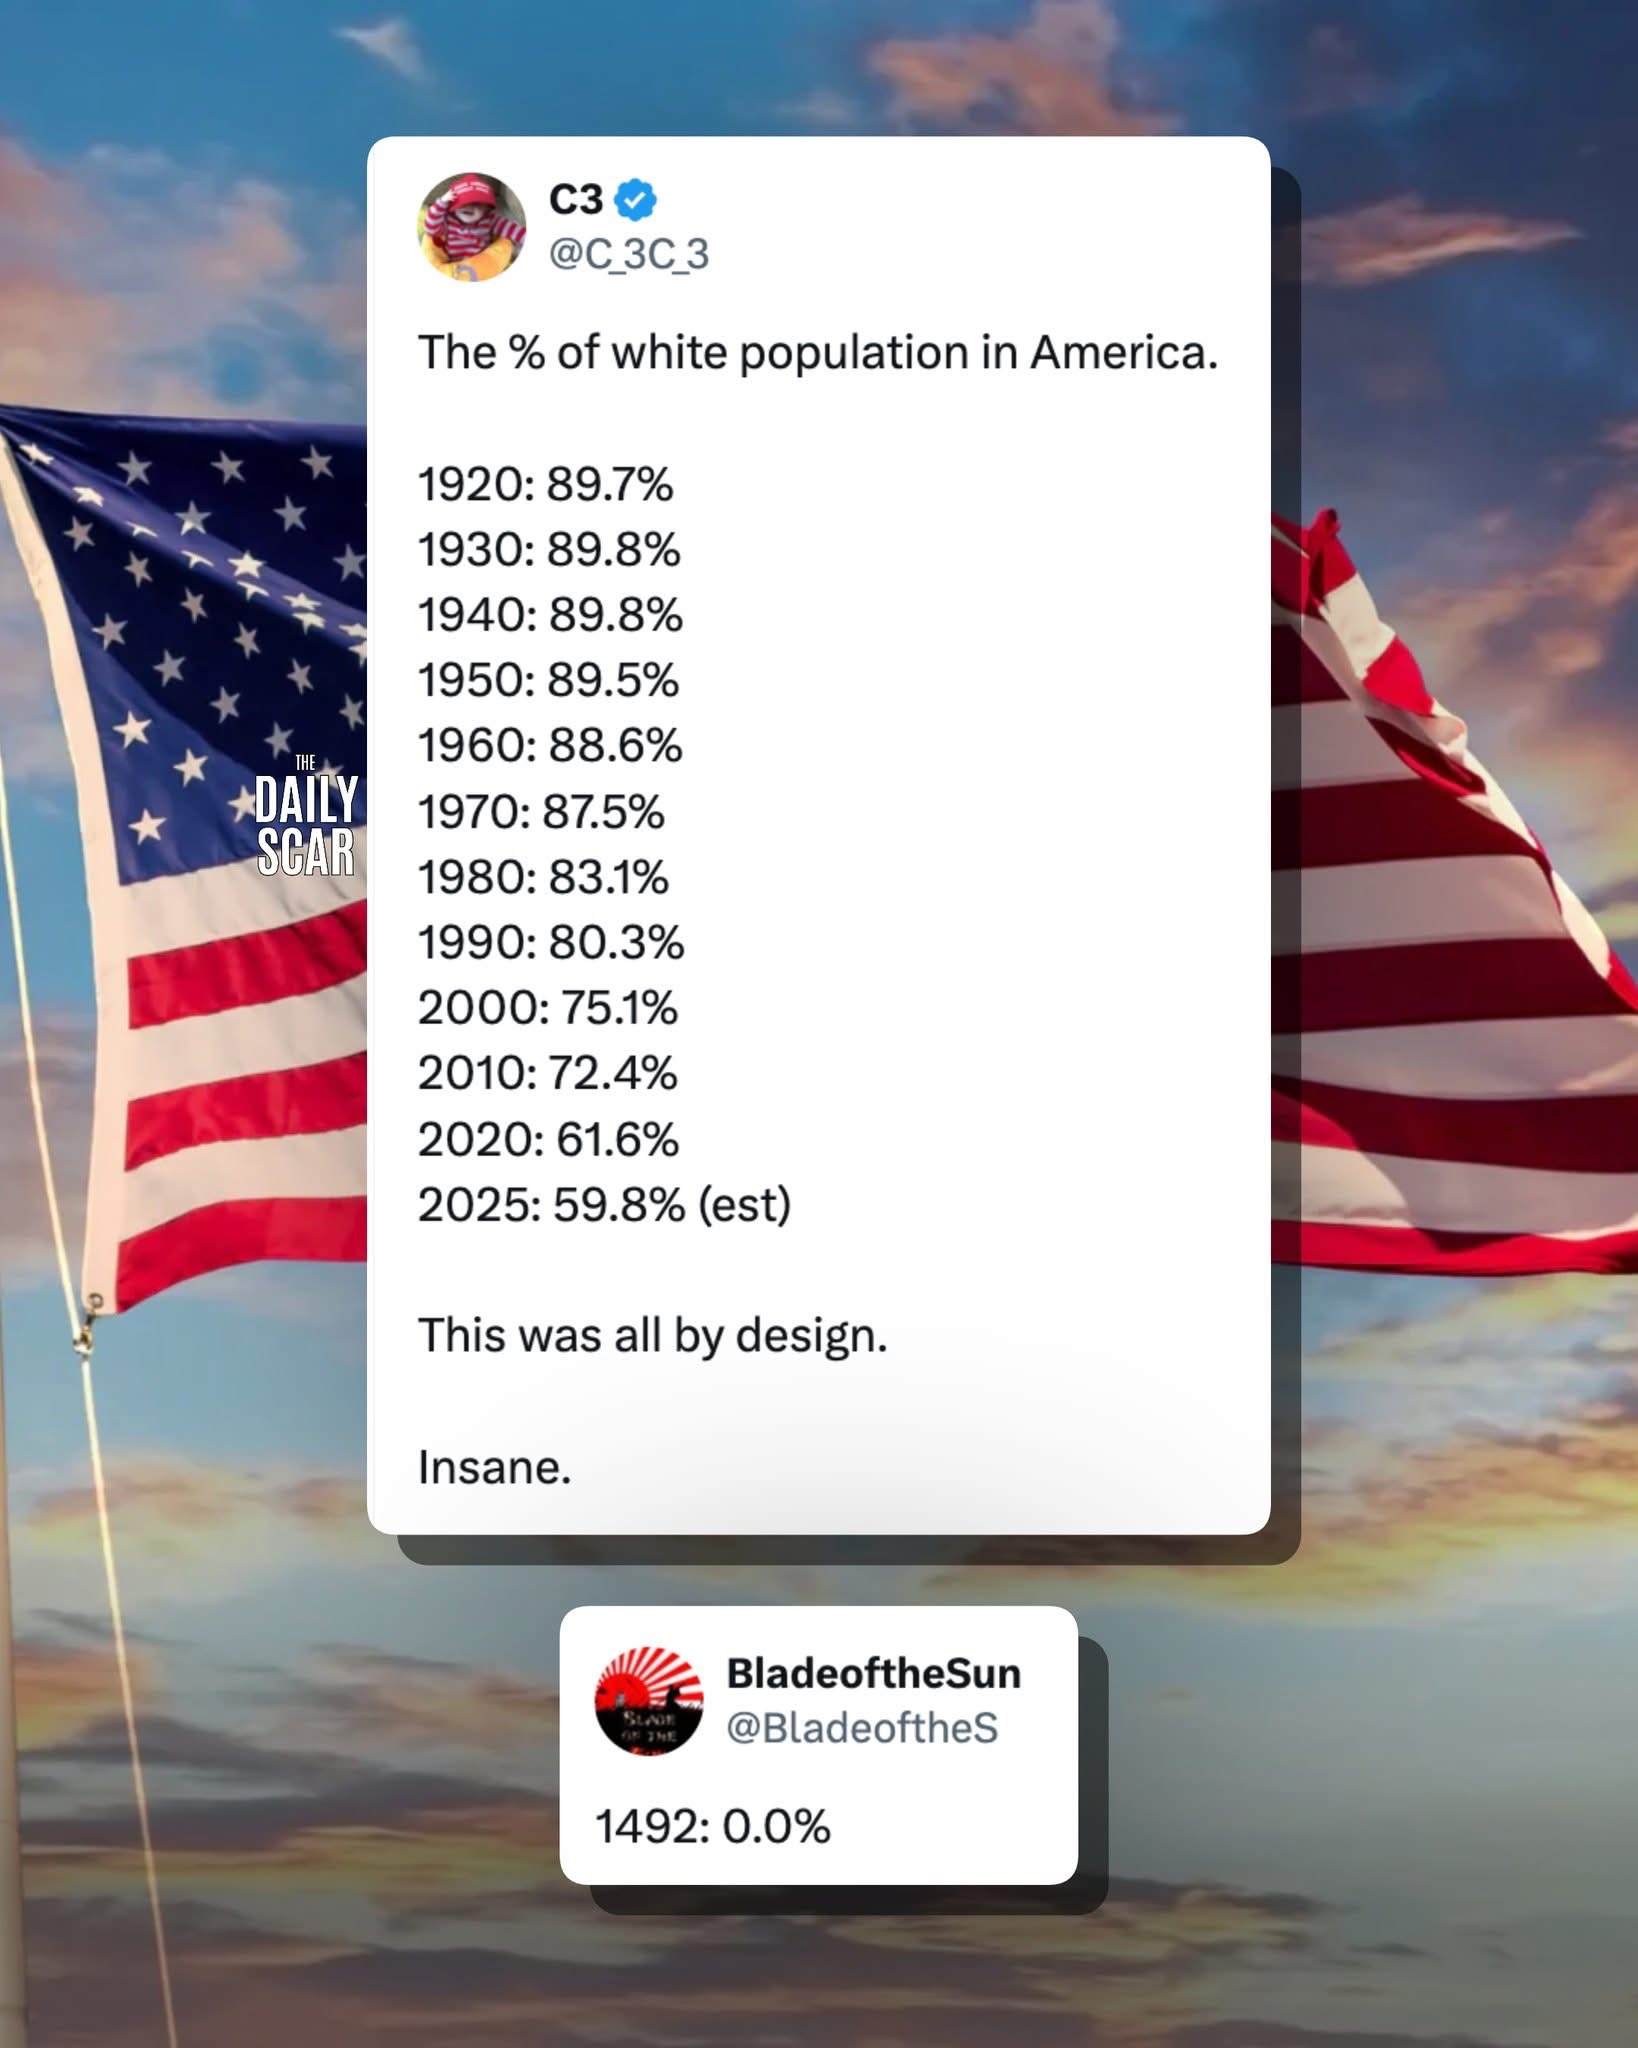Image resolution: width=1638 pixels, height=2048 pixels.
Task: Click the word "Insane." in the post
Action: [x=494, y=1468]
